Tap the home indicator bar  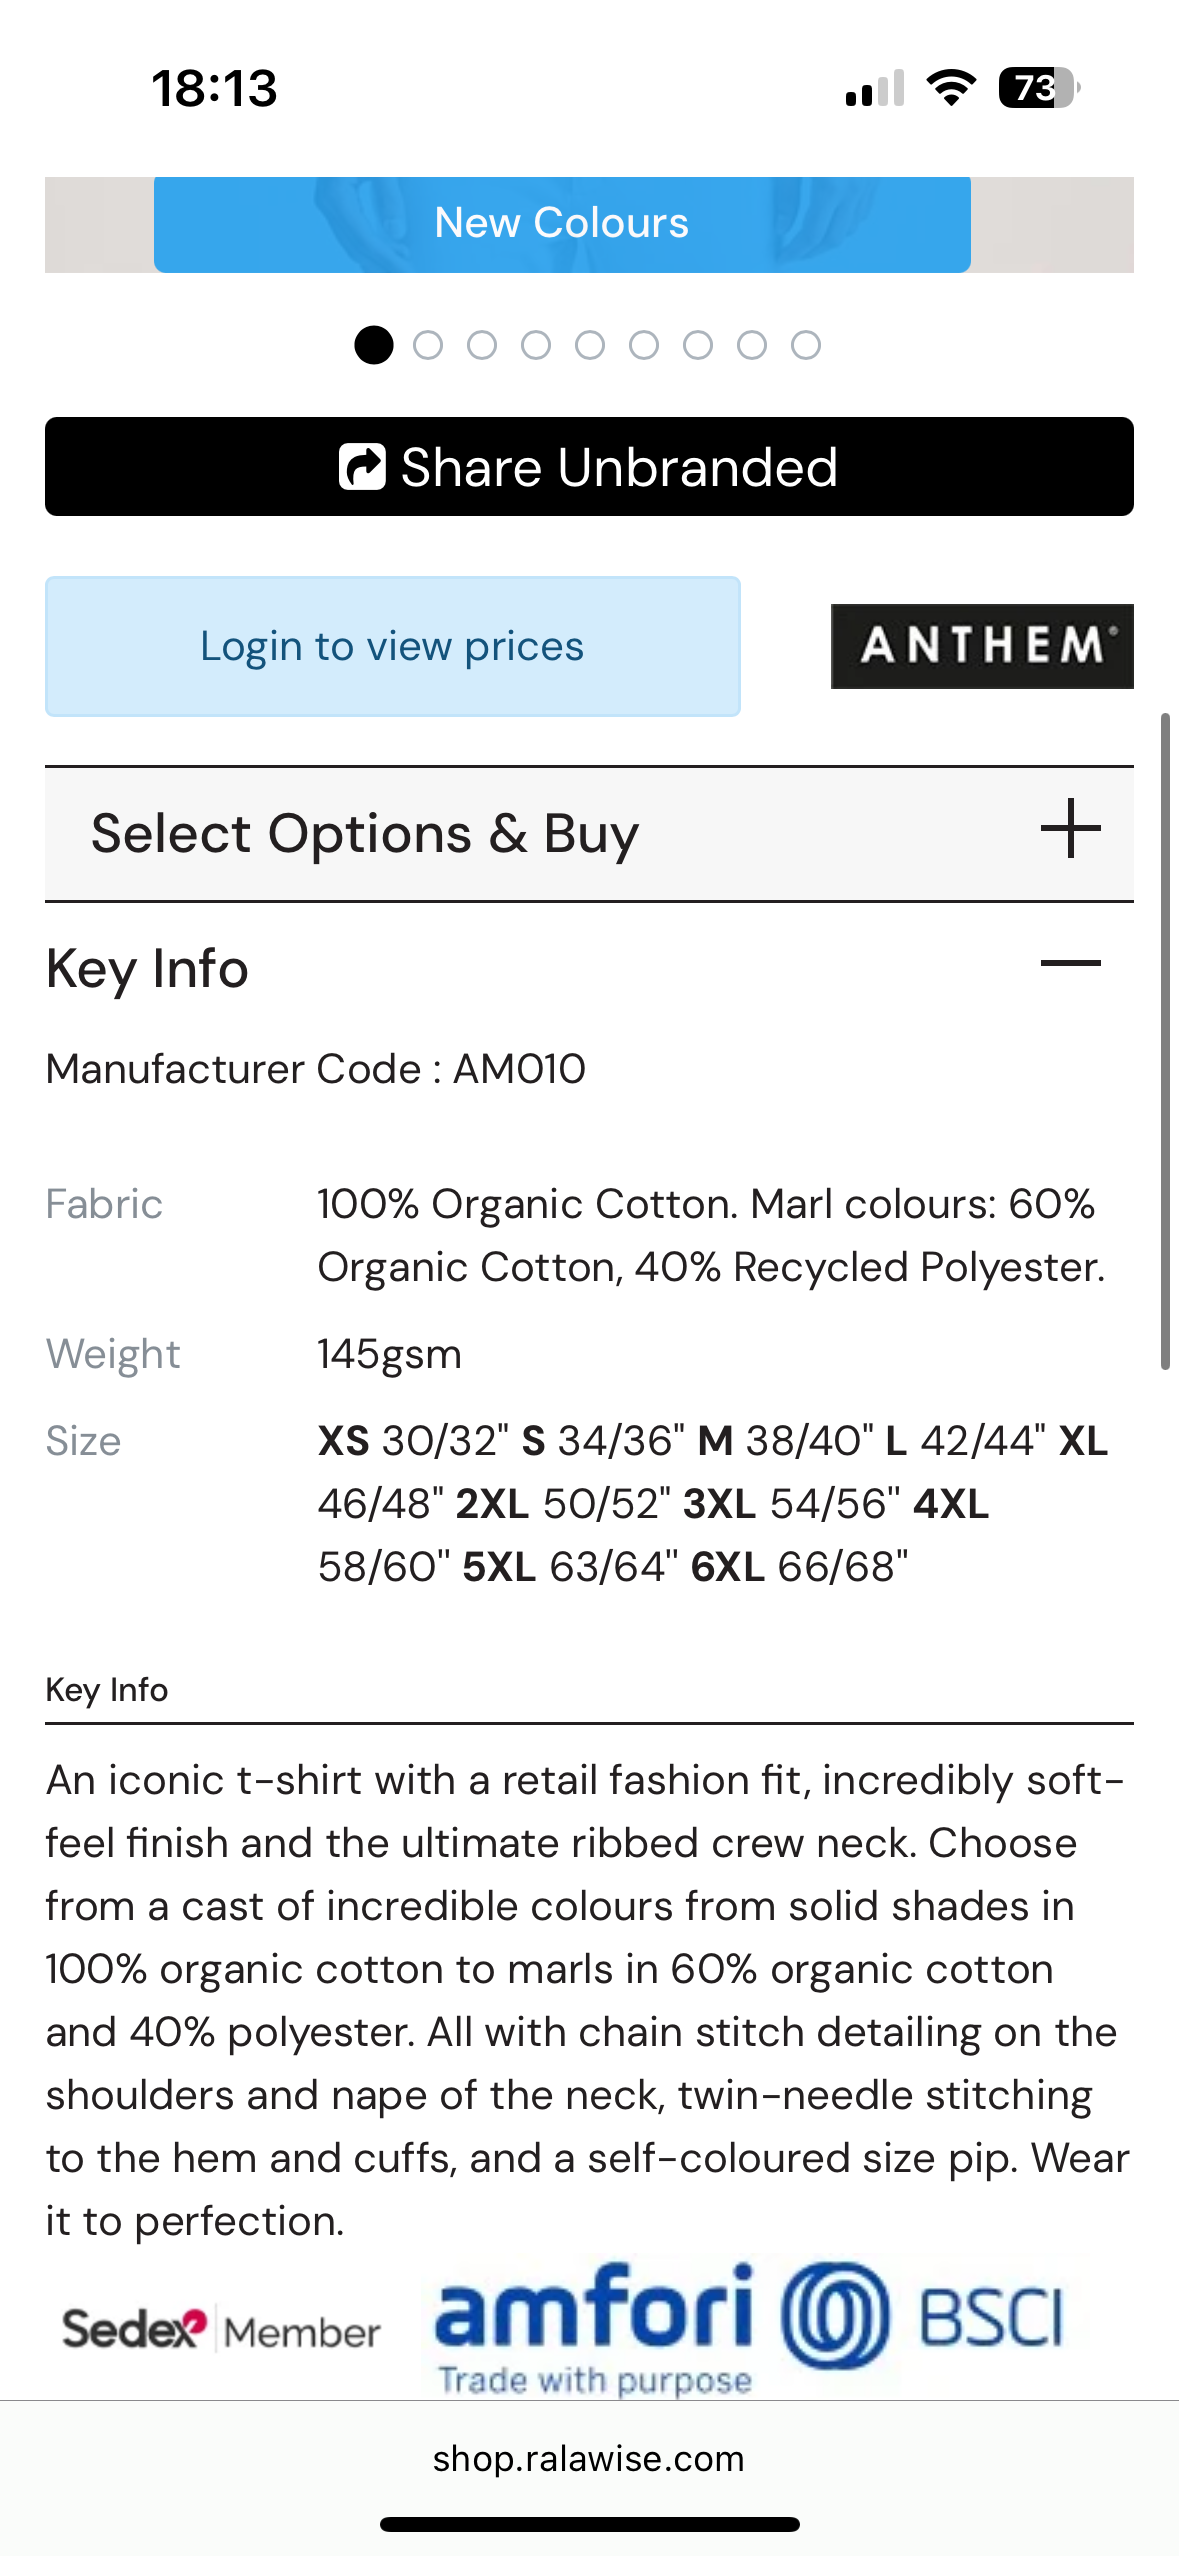pyautogui.click(x=589, y=2524)
